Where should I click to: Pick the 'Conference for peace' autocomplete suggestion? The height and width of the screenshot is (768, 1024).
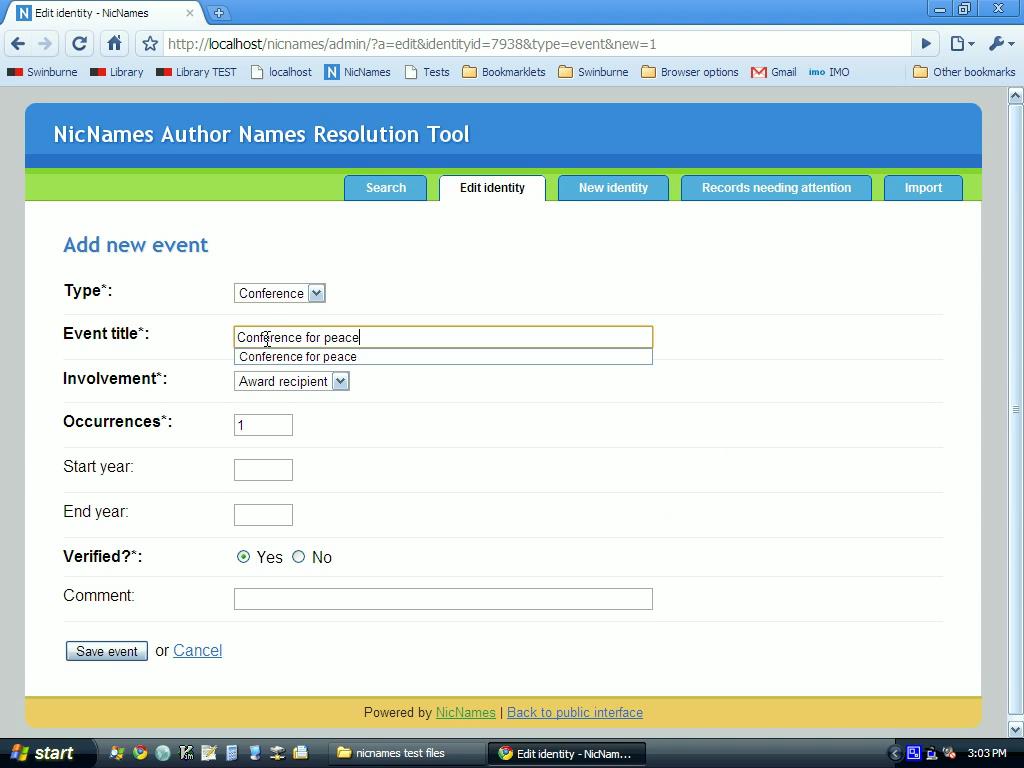[443, 357]
